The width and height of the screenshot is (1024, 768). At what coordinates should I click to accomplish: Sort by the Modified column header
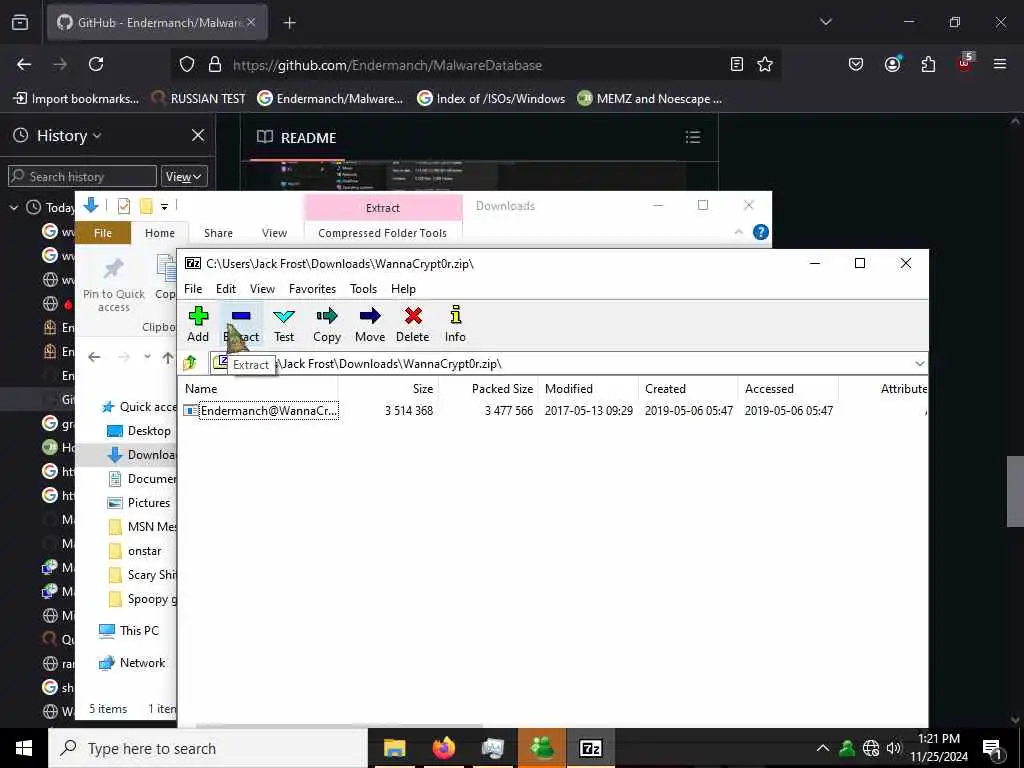569,389
